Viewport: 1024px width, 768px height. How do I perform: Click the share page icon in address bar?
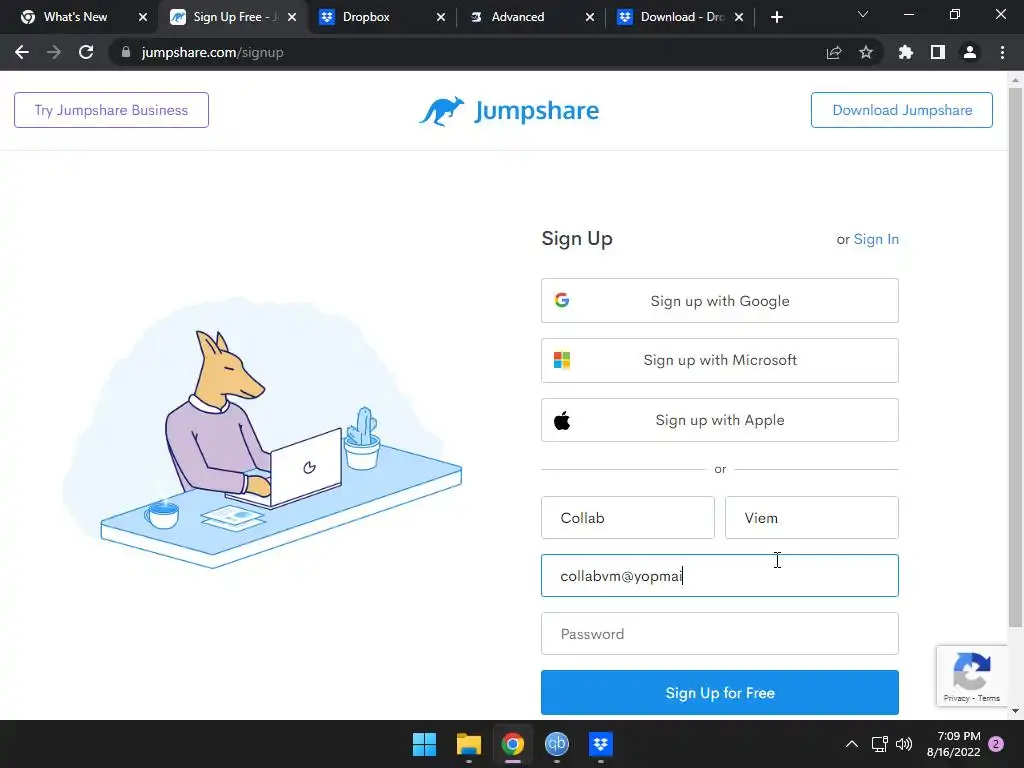tap(834, 52)
